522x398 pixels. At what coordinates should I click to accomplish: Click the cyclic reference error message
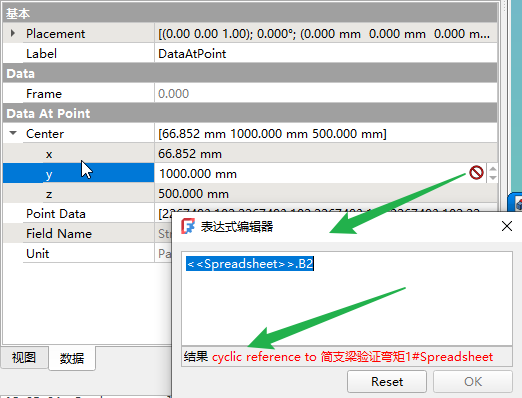pos(352,357)
